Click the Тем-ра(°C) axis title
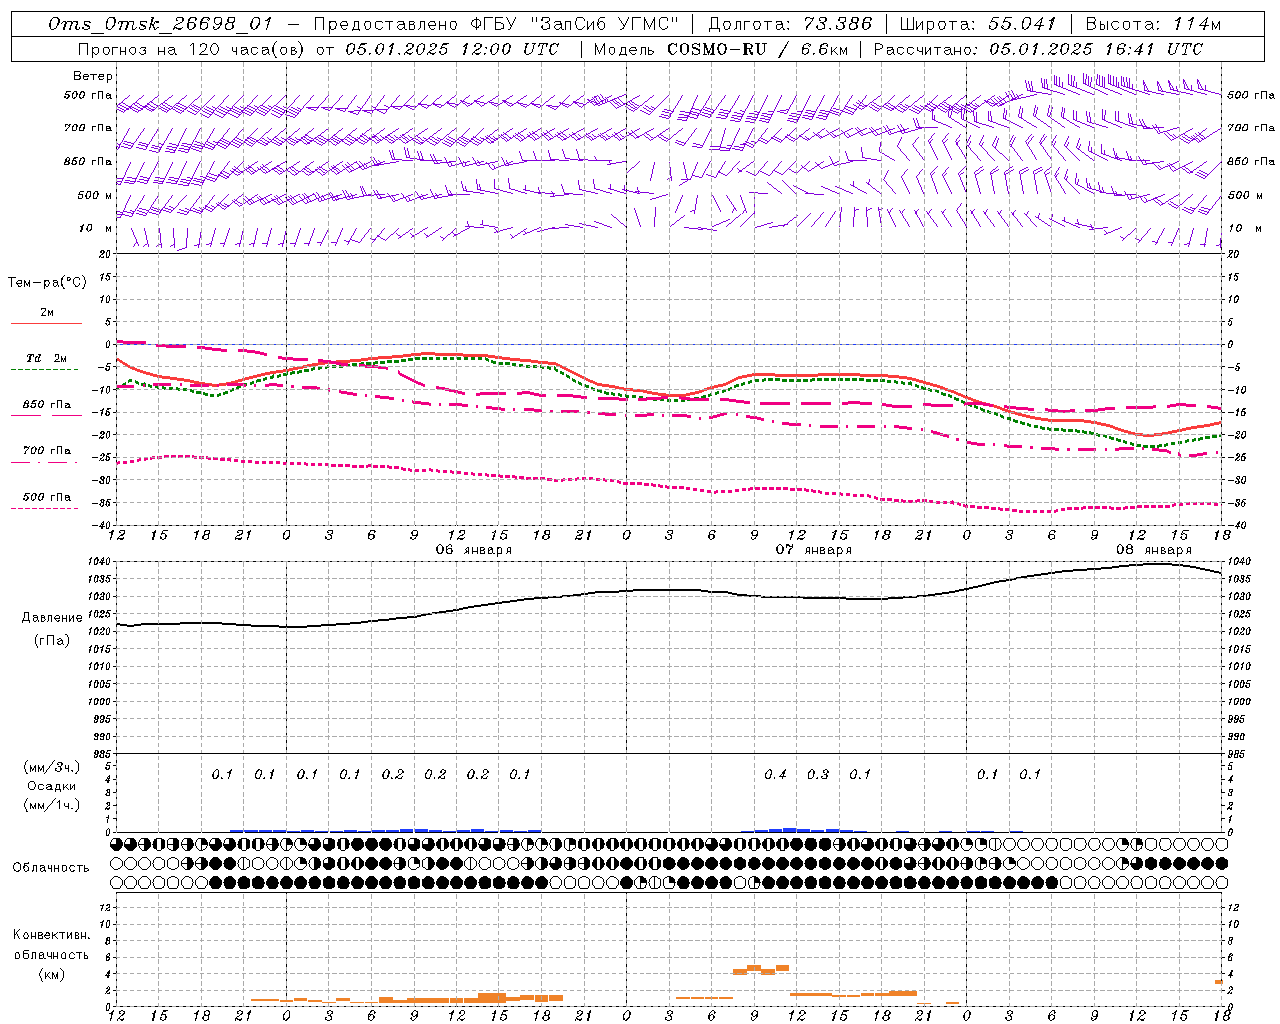The height and width of the screenshot is (1024, 1280). (47, 283)
